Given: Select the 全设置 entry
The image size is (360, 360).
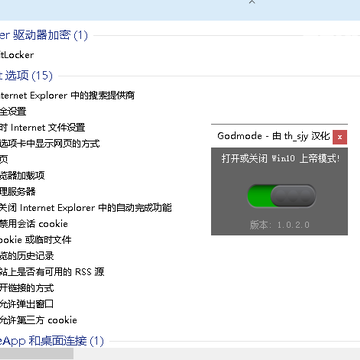Looking at the screenshot, I should [x=13, y=112].
